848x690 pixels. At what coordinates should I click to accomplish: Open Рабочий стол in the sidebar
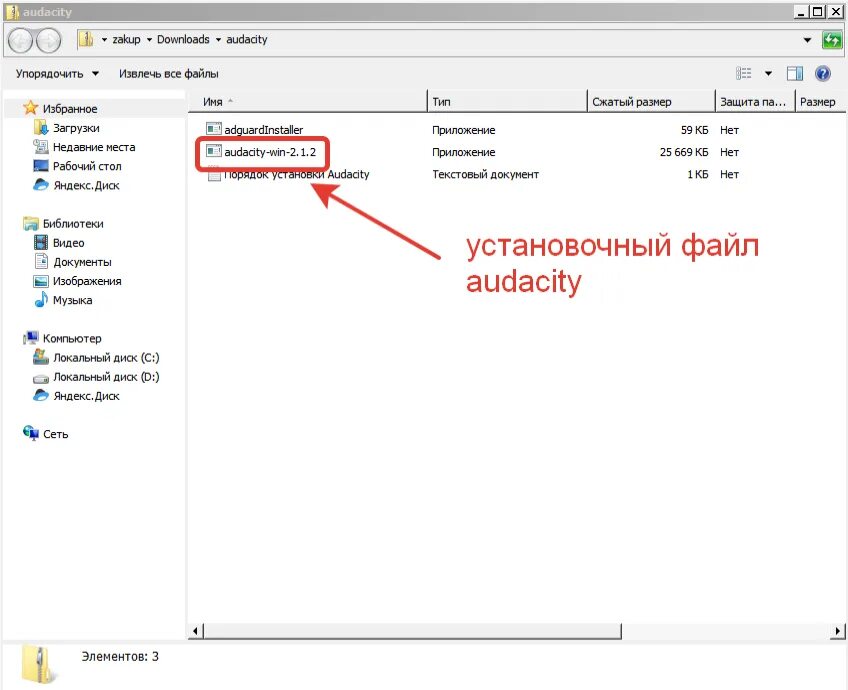[87, 166]
